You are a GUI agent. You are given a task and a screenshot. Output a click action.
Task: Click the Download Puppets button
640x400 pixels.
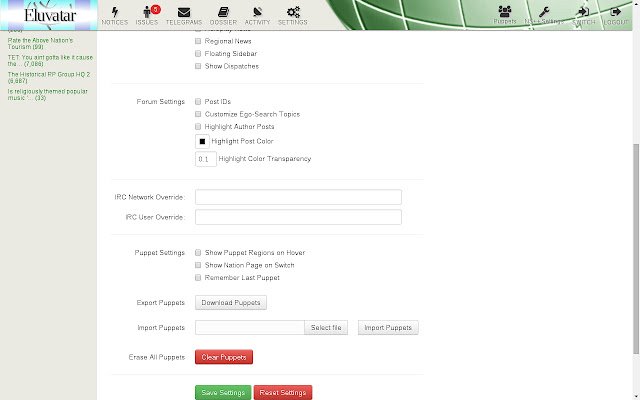(231, 302)
